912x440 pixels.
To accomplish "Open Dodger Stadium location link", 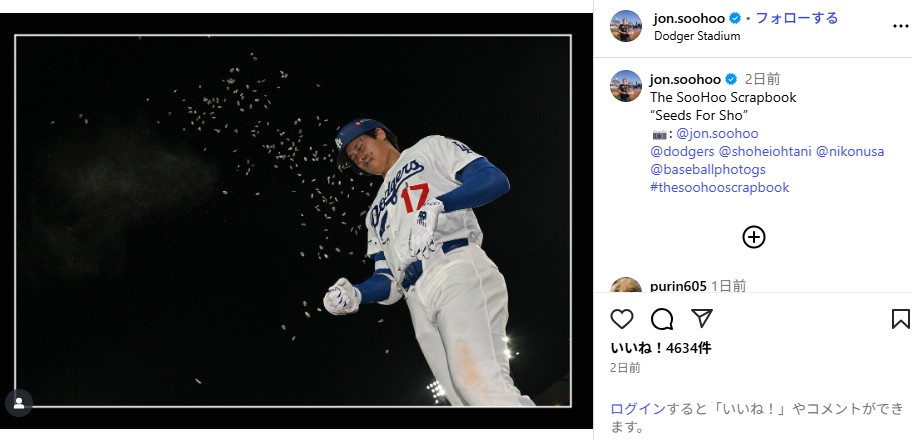I will coord(697,36).
